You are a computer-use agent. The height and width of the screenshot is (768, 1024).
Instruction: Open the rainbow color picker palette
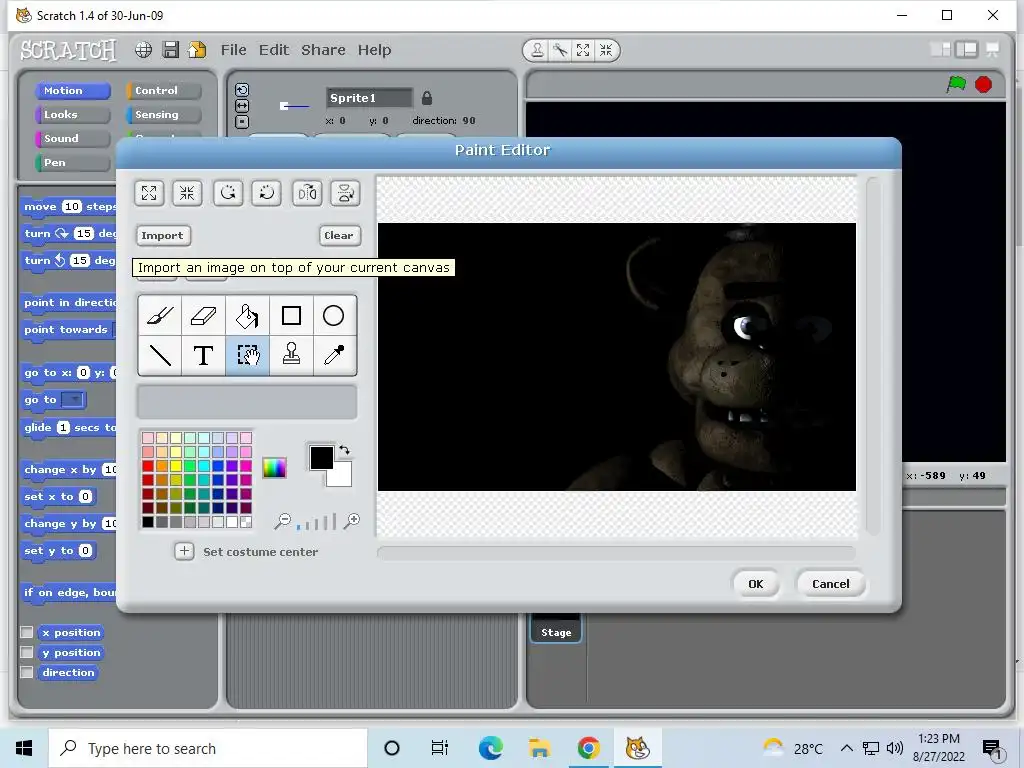point(274,468)
